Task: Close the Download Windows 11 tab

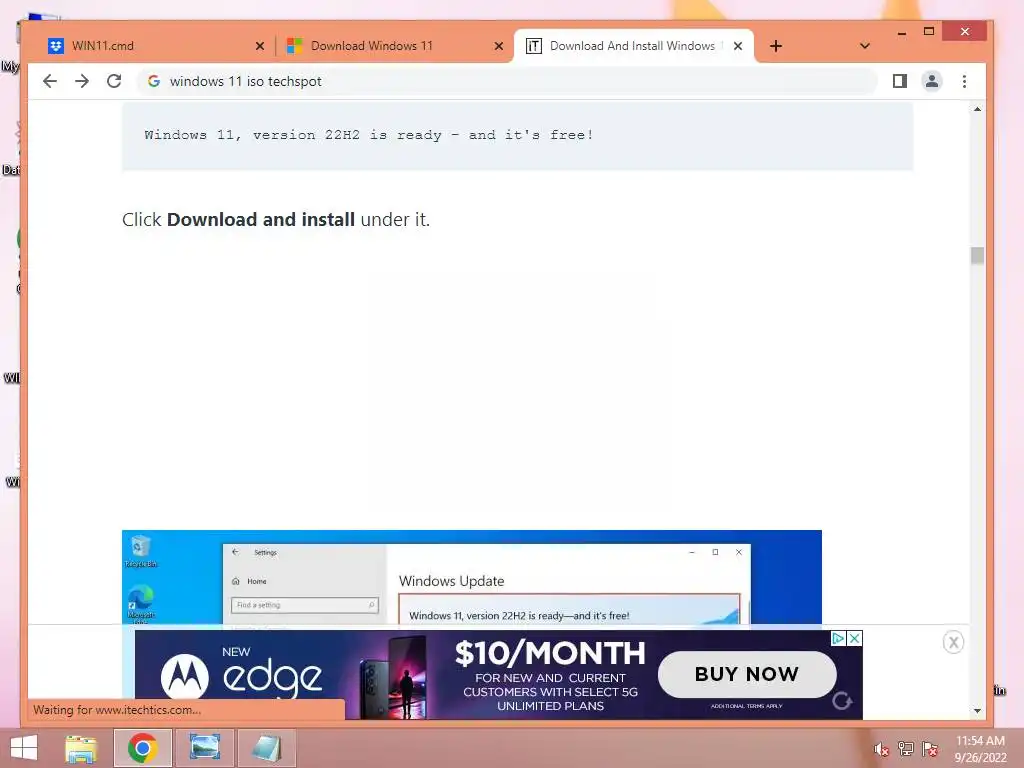Action: coord(499,46)
